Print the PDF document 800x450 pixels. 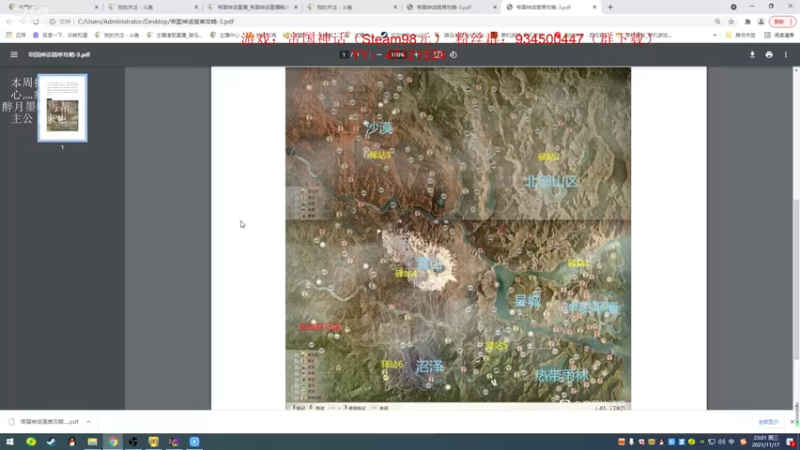click(x=769, y=55)
